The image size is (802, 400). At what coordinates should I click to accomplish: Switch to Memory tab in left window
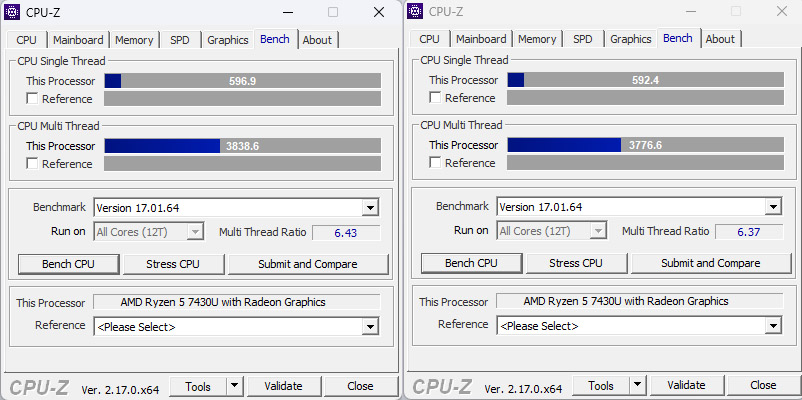point(134,40)
